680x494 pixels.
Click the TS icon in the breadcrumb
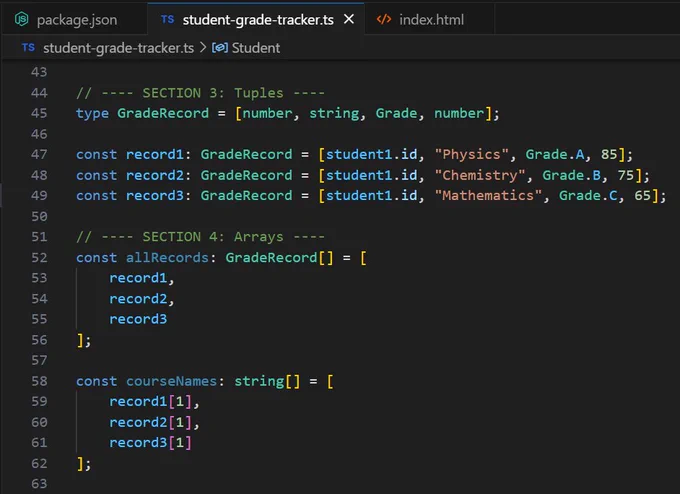pyautogui.click(x=28, y=47)
